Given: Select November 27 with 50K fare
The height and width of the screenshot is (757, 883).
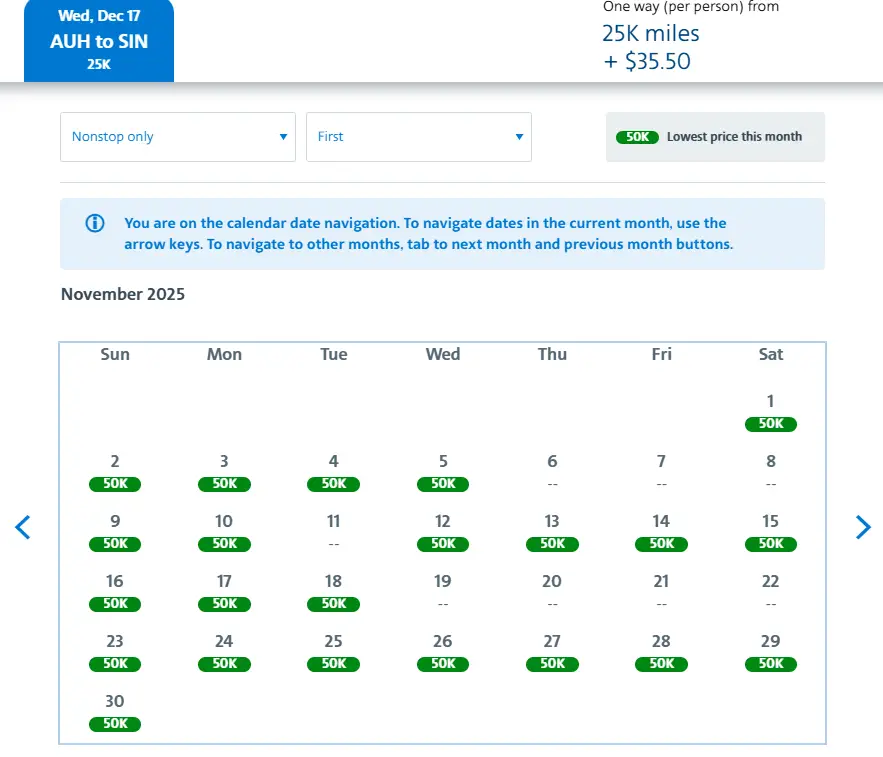Looking at the screenshot, I should pos(552,653).
